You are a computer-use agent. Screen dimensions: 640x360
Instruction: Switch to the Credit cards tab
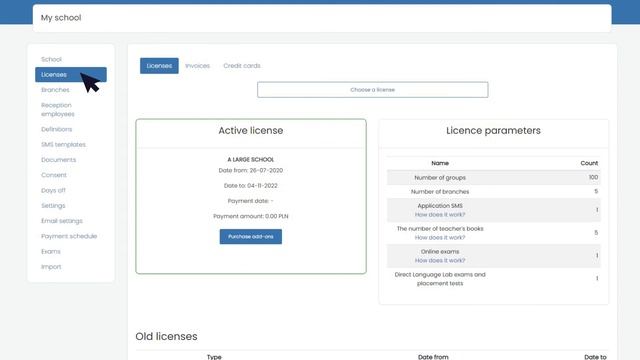(x=242, y=66)
